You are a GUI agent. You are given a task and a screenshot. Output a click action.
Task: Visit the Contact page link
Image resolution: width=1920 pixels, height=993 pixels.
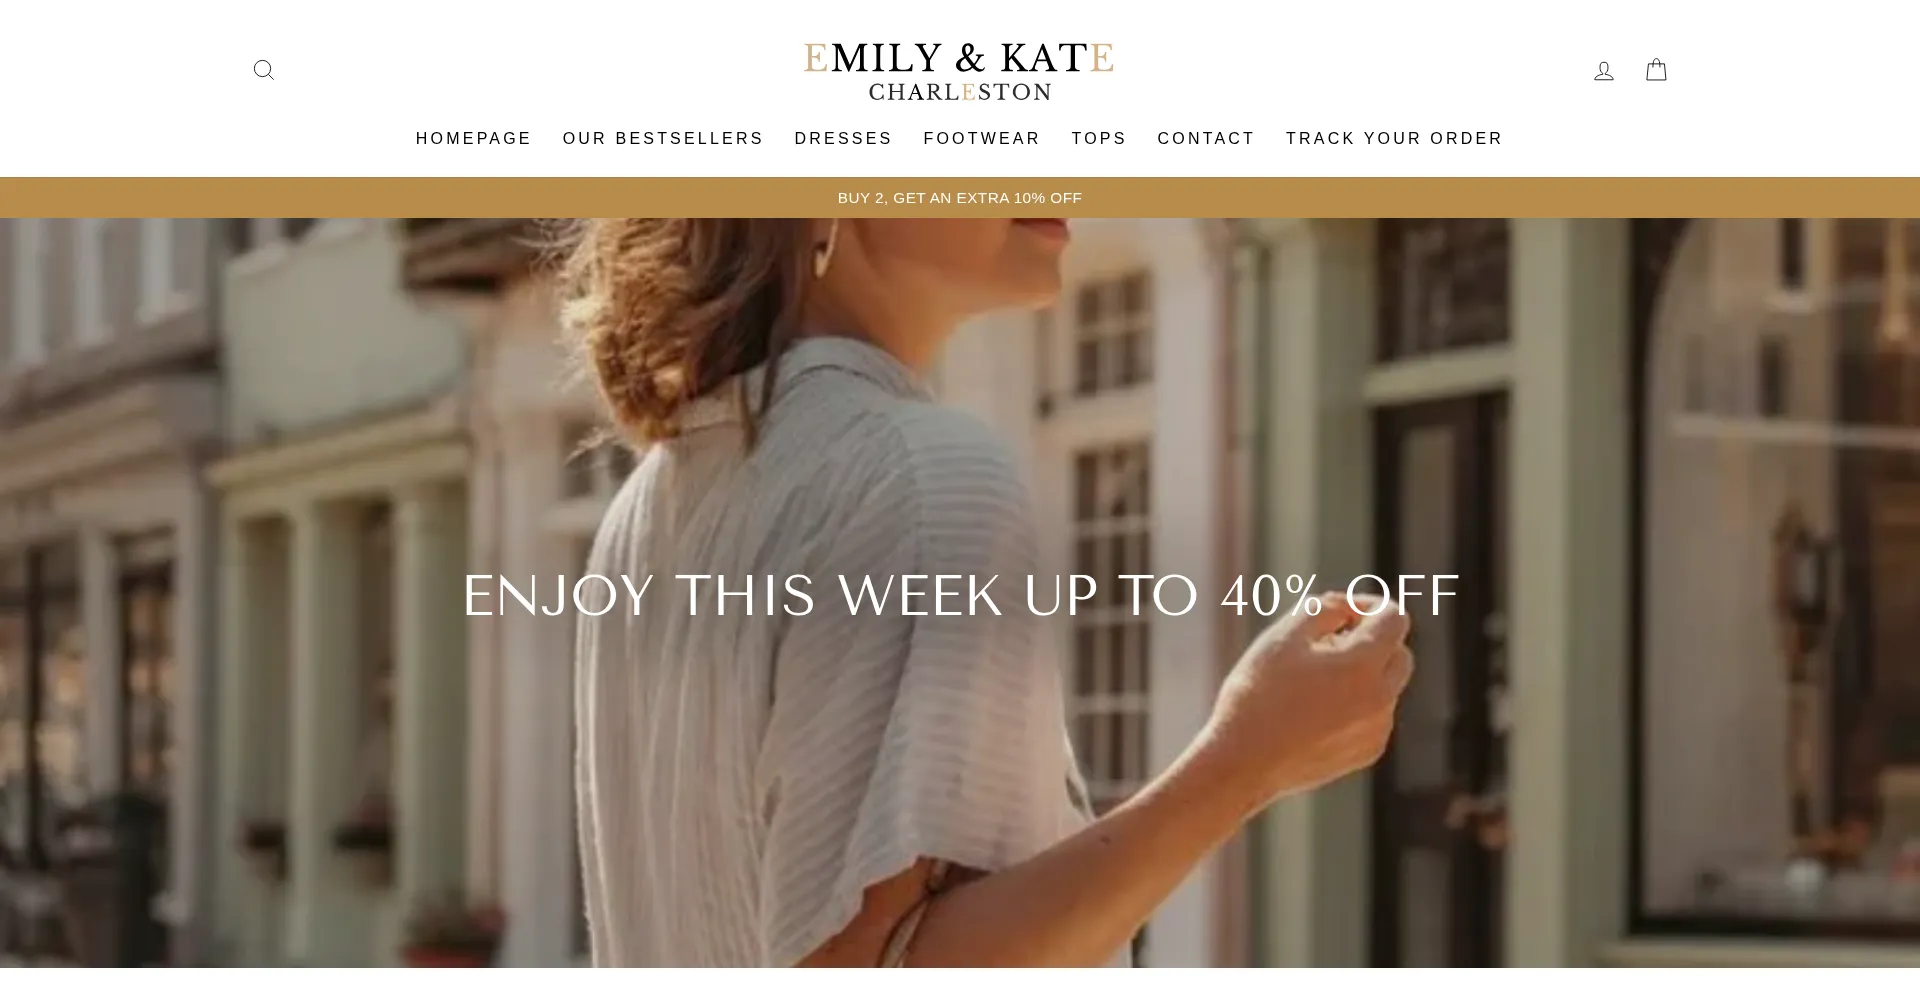(x=1206, y=138)
